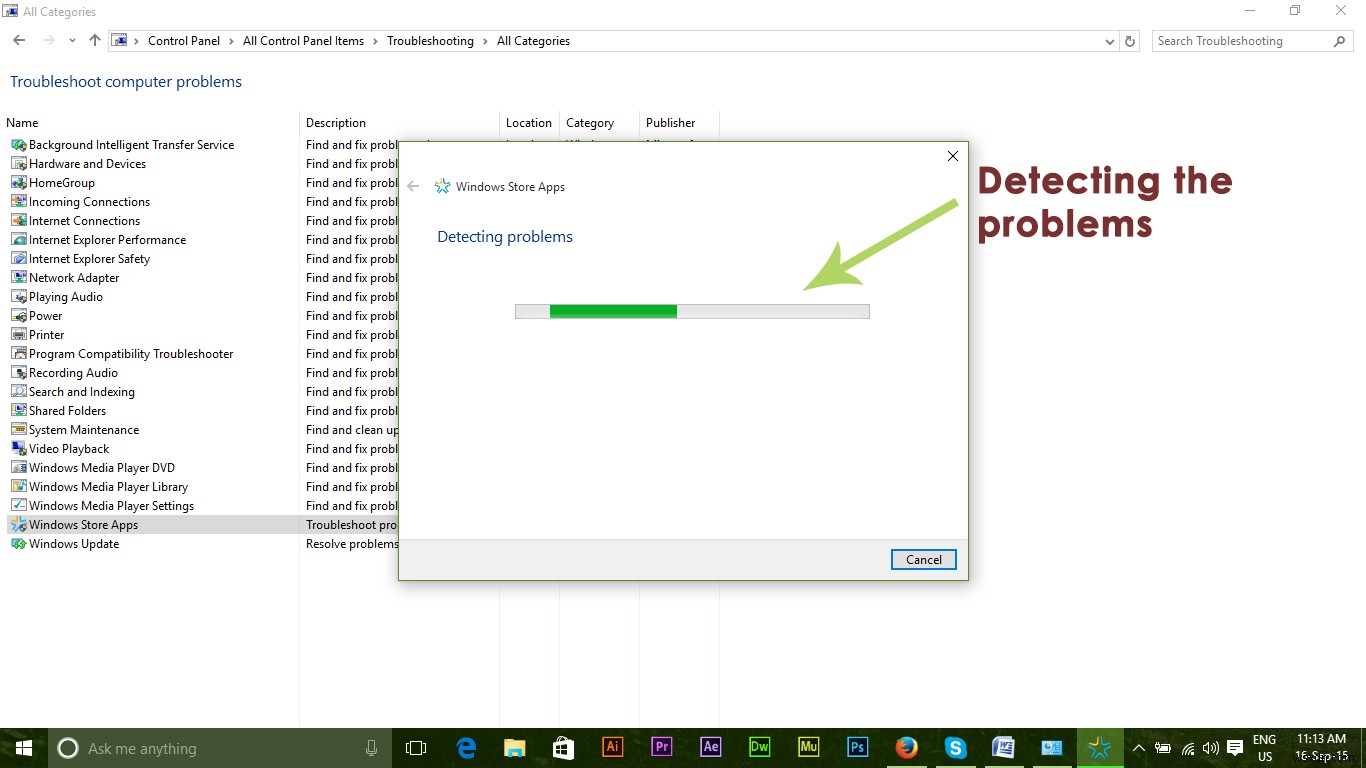Click the Hardware and Devices icon
Viewport: 1366px width, 768px height.
(x=18, y=164)
